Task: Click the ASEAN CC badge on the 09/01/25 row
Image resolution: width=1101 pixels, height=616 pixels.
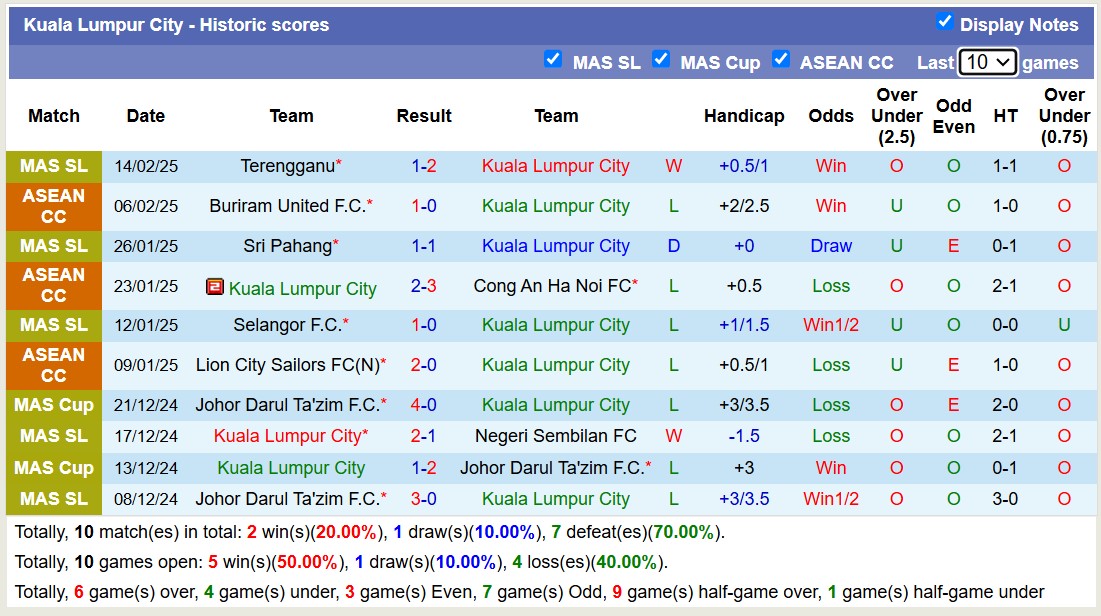Action: point(53,365)
